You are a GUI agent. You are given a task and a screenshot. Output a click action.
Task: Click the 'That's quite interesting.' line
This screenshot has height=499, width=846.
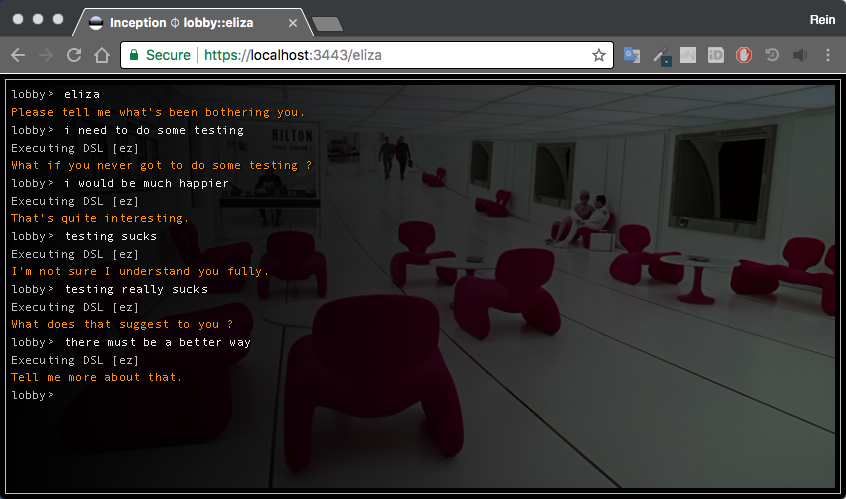click(100, 218)
